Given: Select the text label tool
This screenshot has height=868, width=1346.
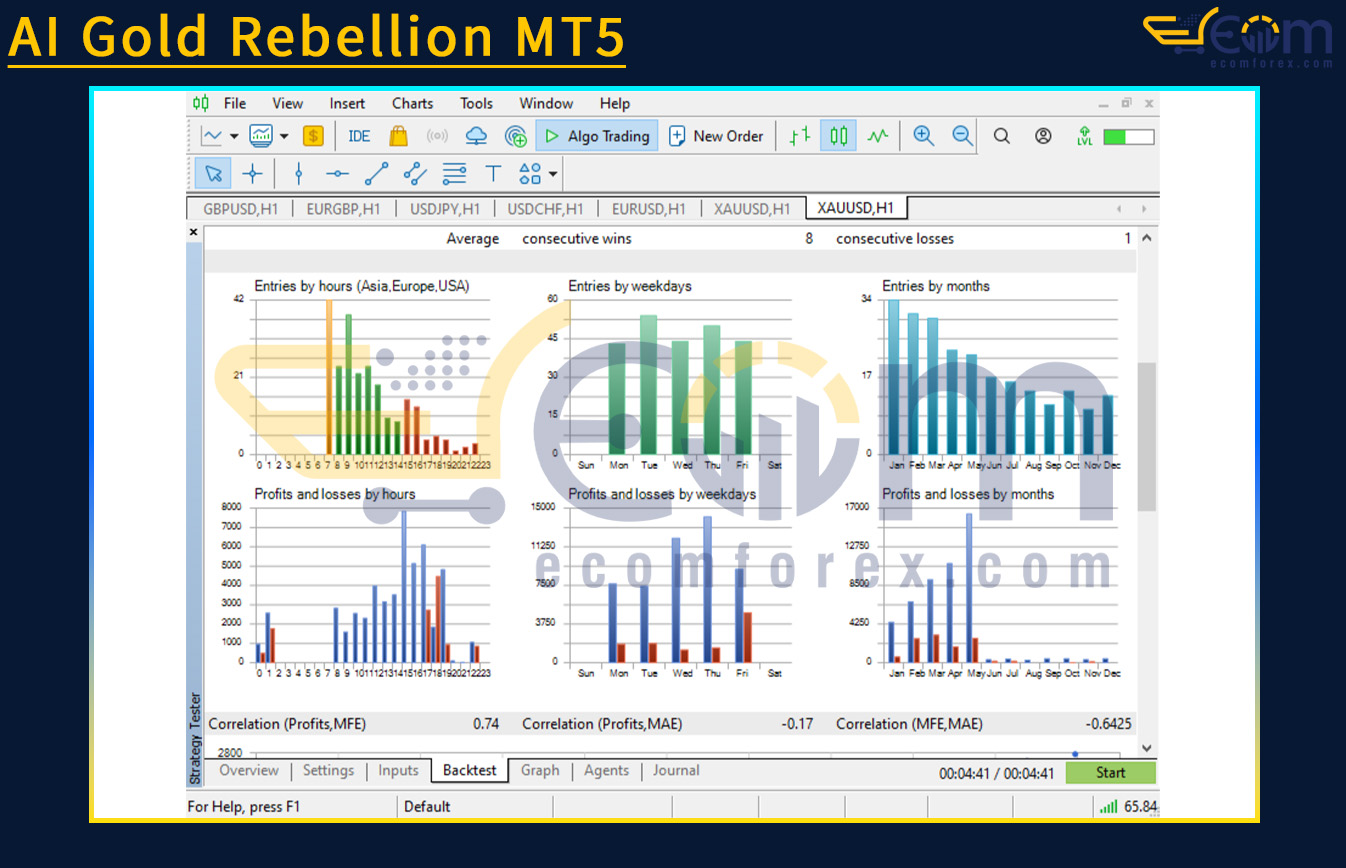Looking at the screenshot, I should coord(493,173).
